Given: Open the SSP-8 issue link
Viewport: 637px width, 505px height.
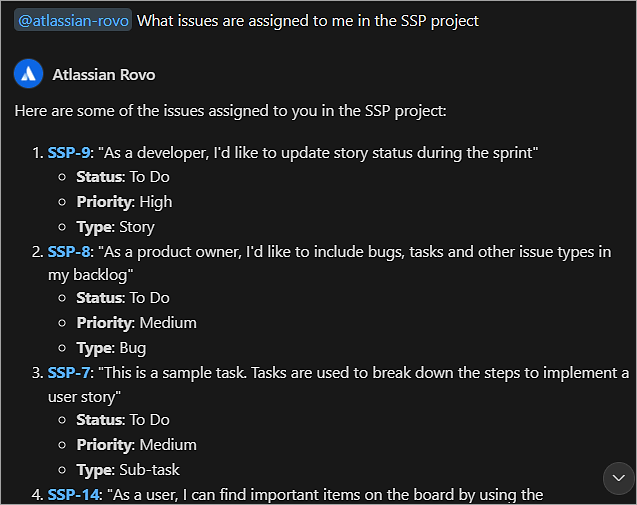Looking at the screenshot, I should 69,251.
